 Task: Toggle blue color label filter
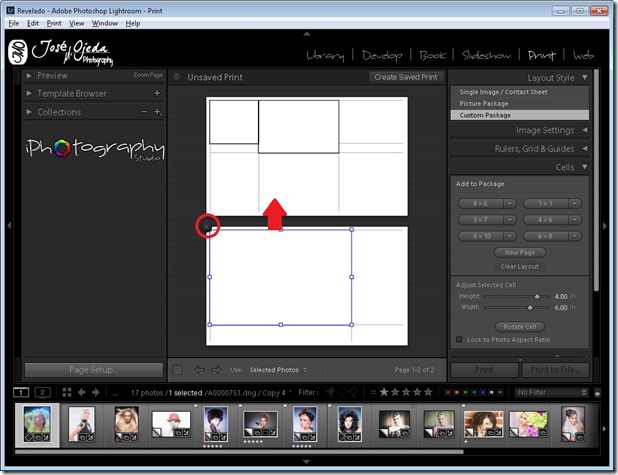(474, 392)
